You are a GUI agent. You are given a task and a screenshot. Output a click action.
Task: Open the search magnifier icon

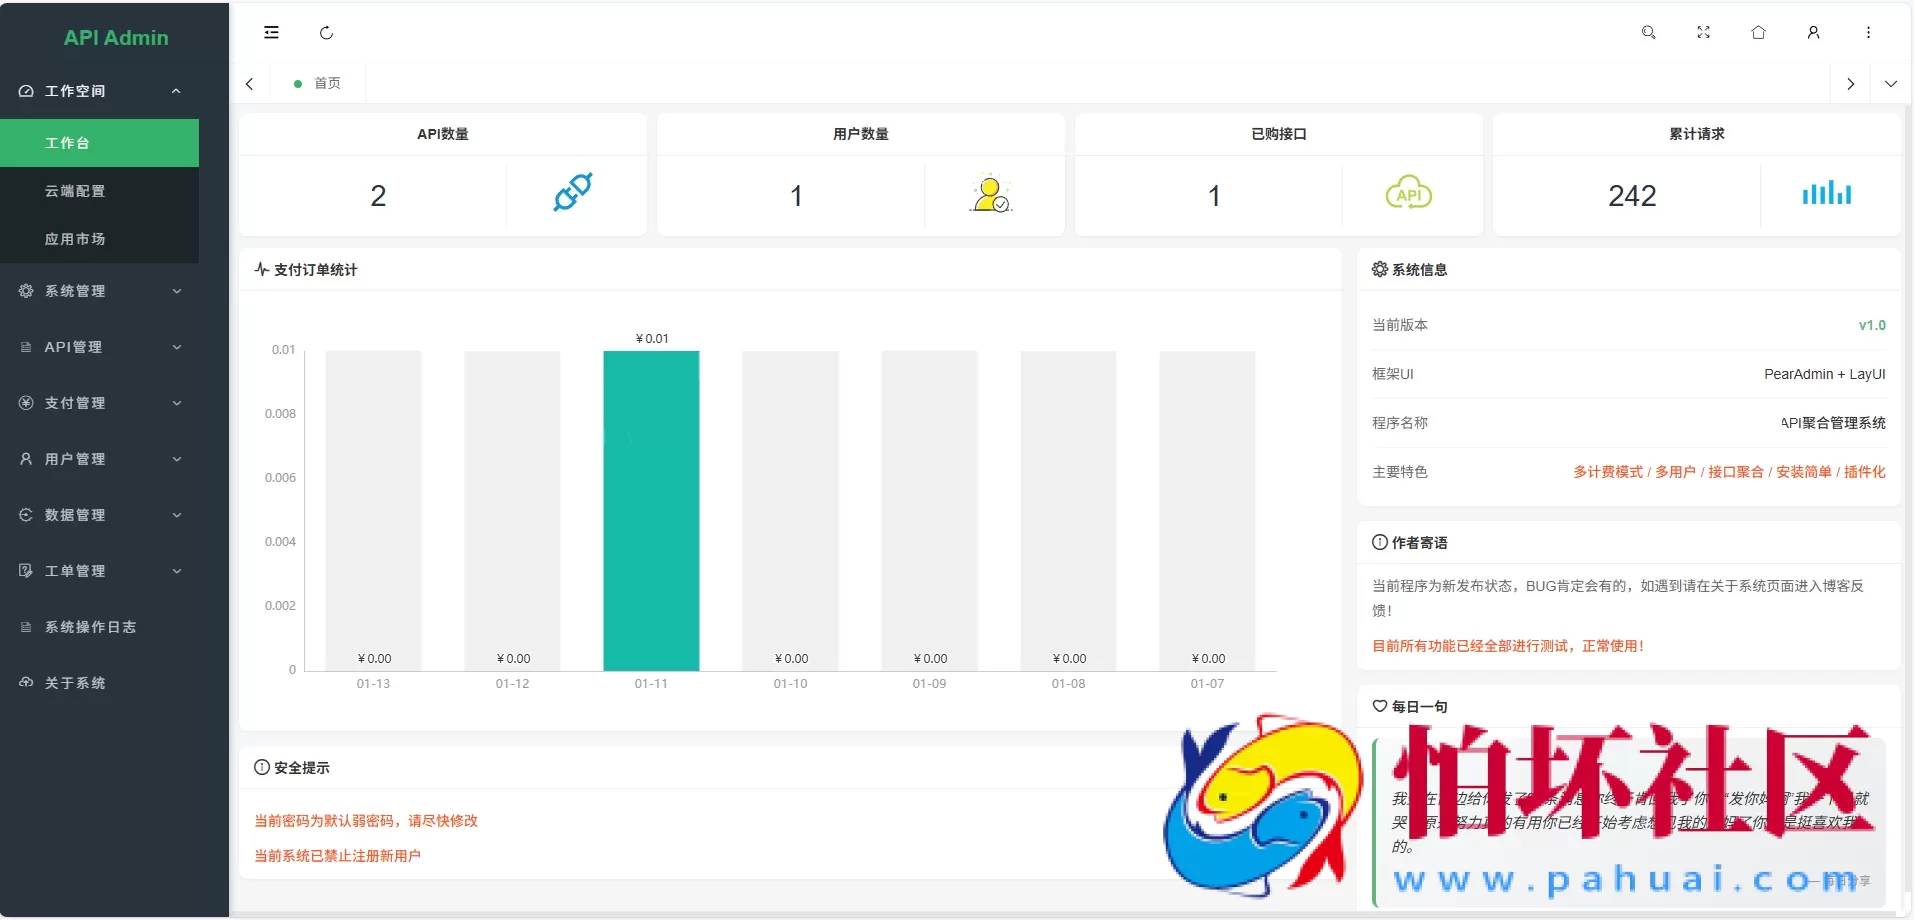(x=1648, y=33)
